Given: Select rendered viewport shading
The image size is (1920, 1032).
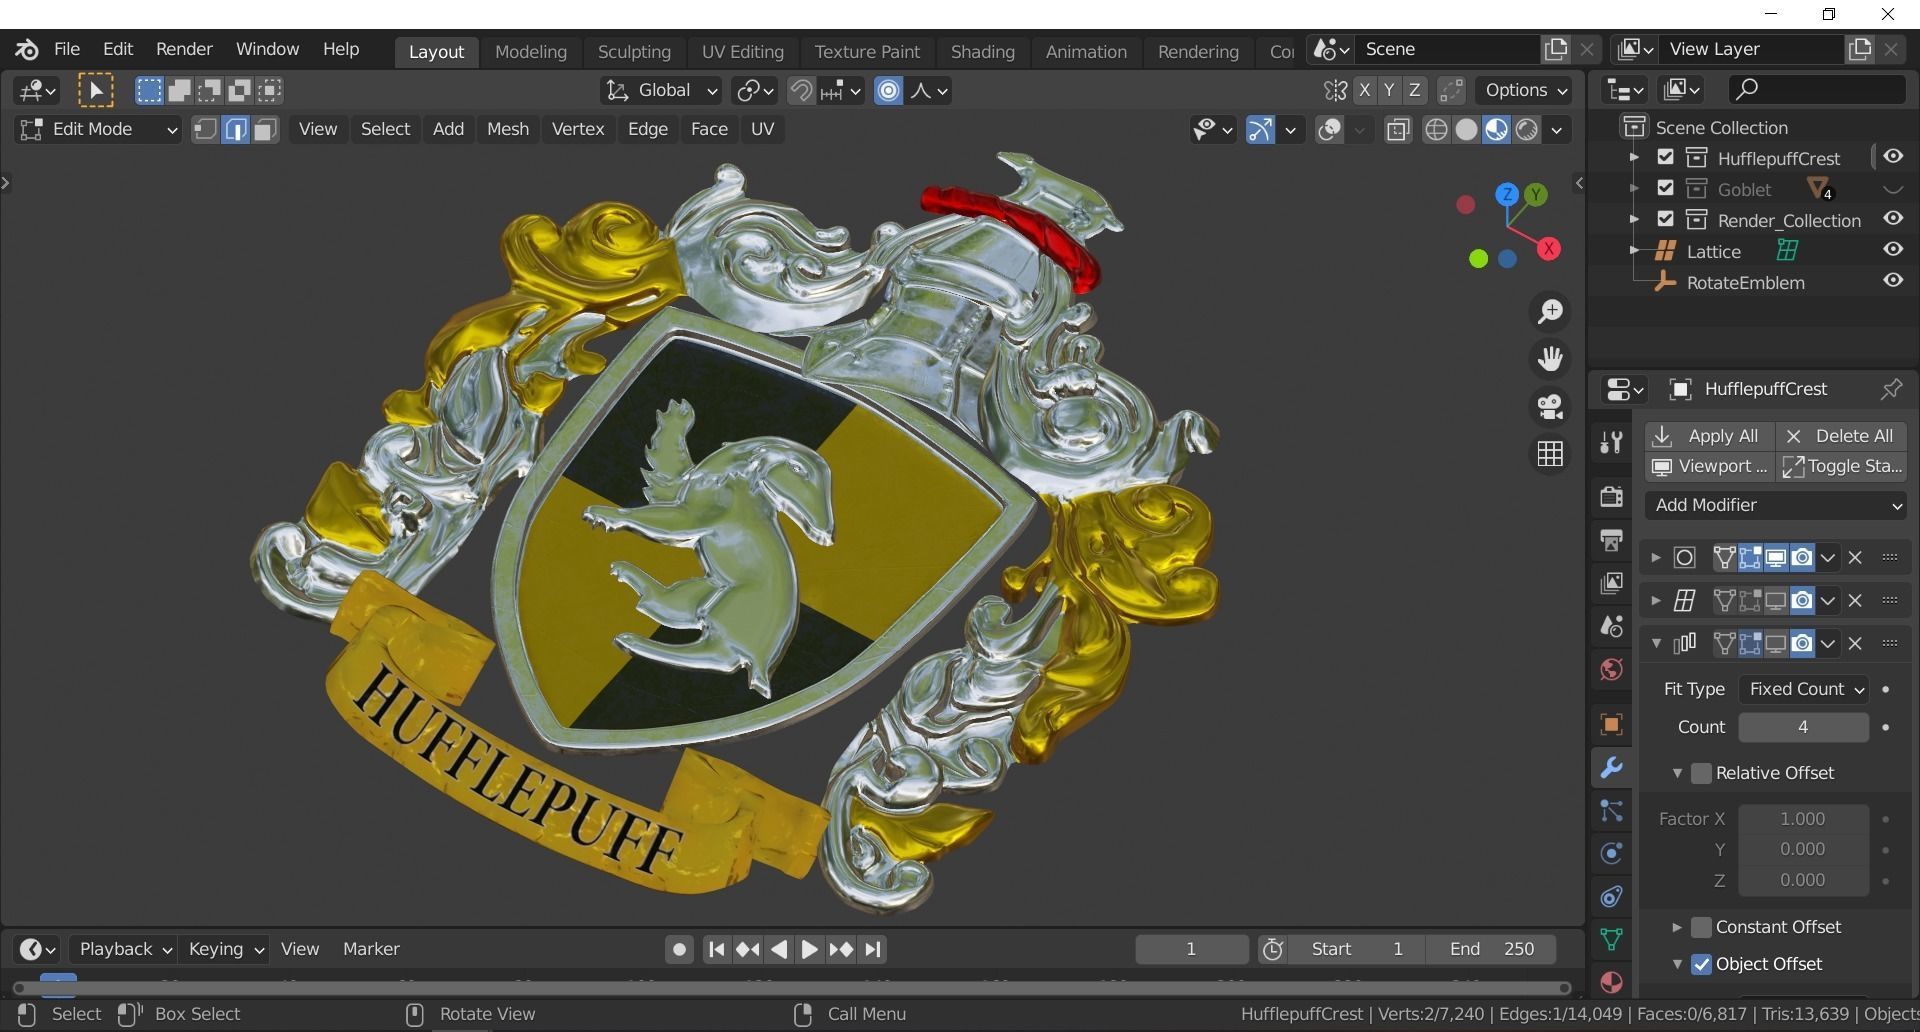Looking at the screenshot, I should click(x=1526, y=130).
